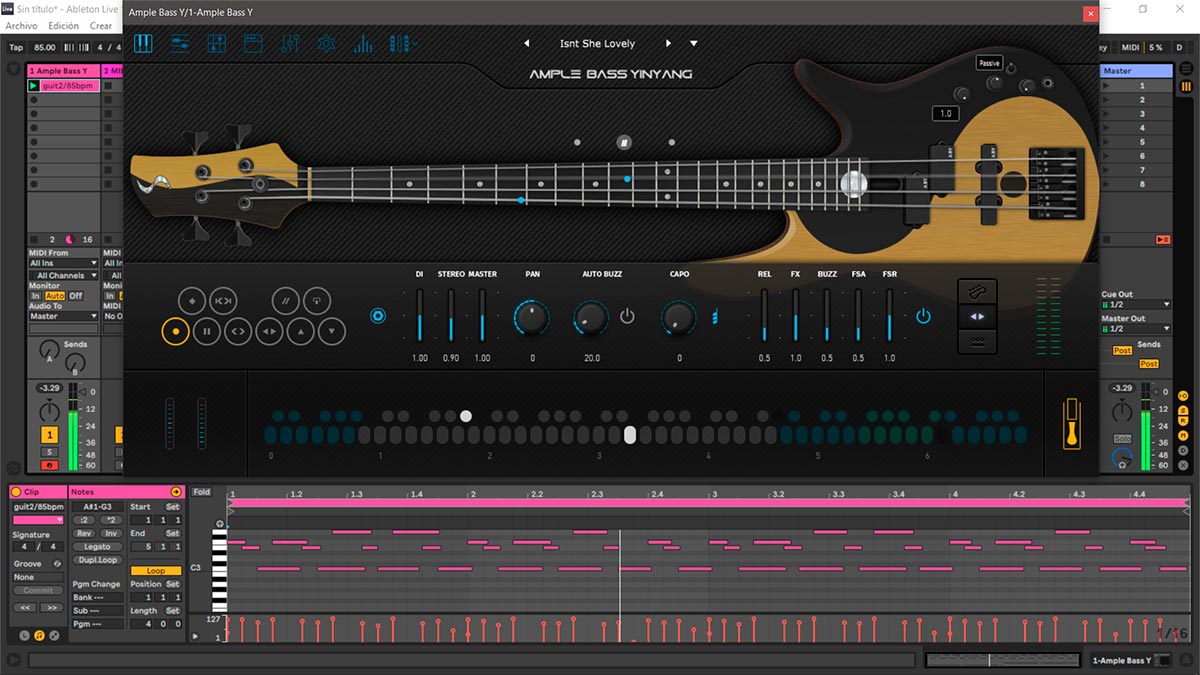The height and width of the screenshot is (675, 1200).
Task: Click the left-right arrows button below the guitar button
Action: pyautogui.click(x=977, y=317)
